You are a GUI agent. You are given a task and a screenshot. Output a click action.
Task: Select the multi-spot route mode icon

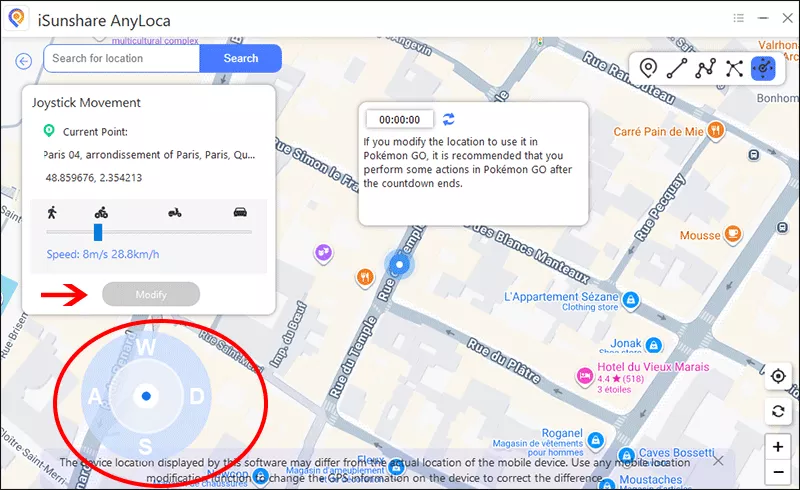[706, 68]
